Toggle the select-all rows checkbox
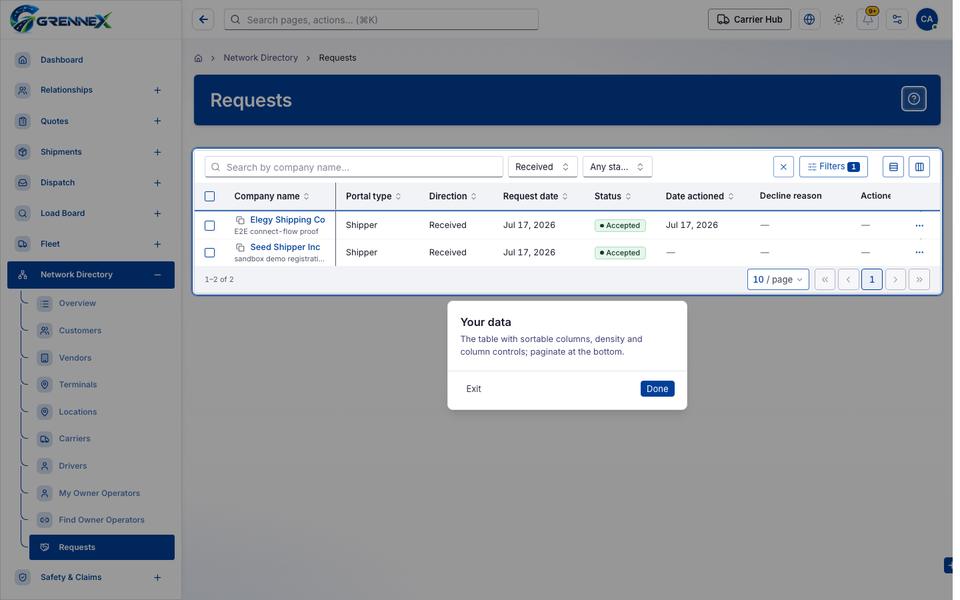Viewport: 960px width, 600px height. (209, 197)
